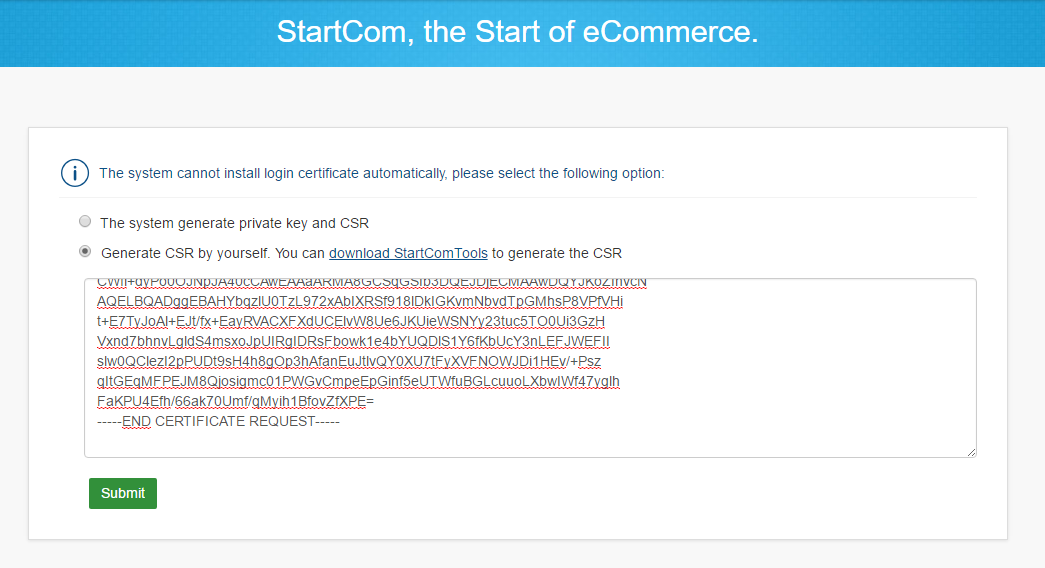The image size is (1045, 568).
Task: Open the 'download StartComTools' link
Action: (x=408, y=253)
